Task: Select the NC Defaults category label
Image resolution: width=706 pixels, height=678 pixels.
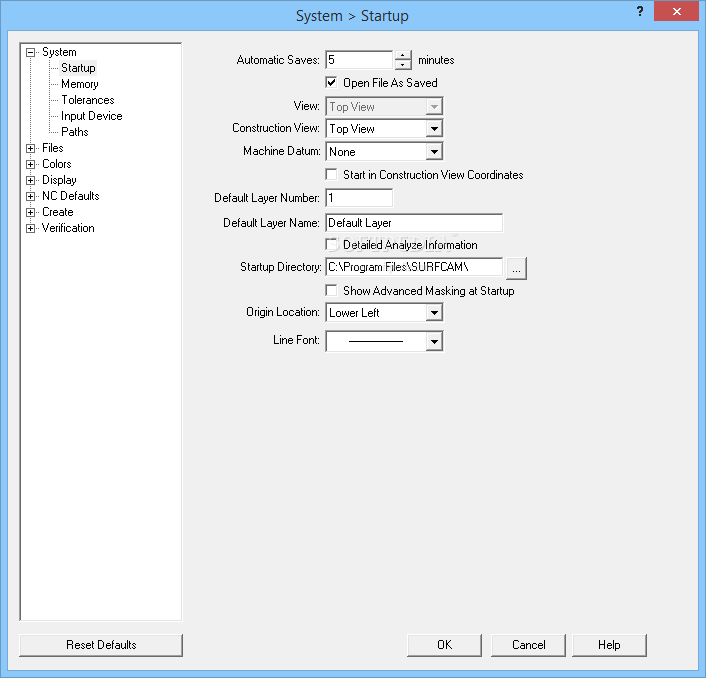Action: [x=71, y=196]
